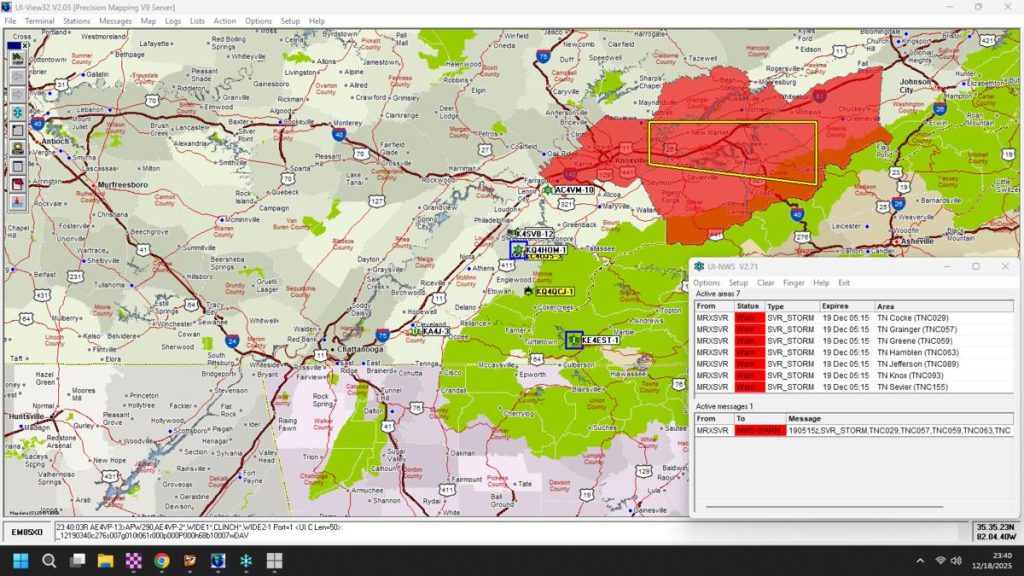Select the KE4EST-1 station on map
Image resolution: width=1024 pixels, height=576 pixels.
coord(573,340)
